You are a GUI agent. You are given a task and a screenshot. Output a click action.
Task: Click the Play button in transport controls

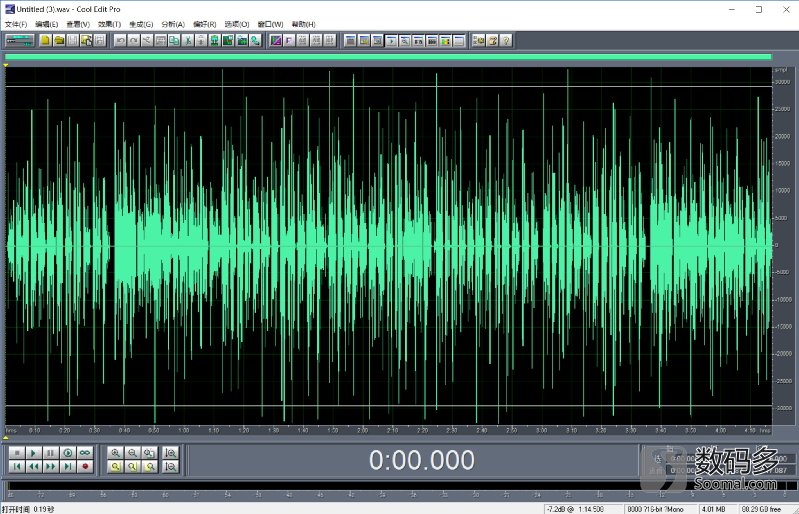pos(35,453)
